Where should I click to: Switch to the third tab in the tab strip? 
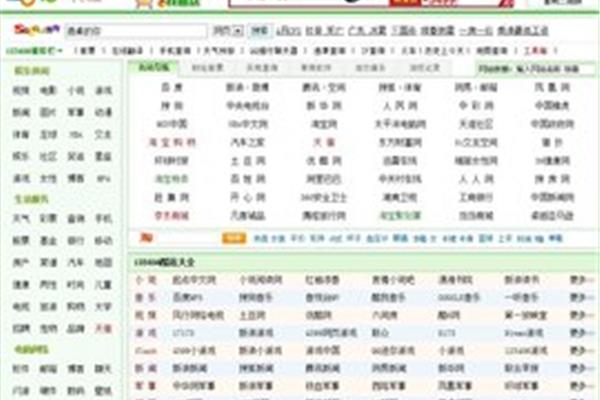262,68
